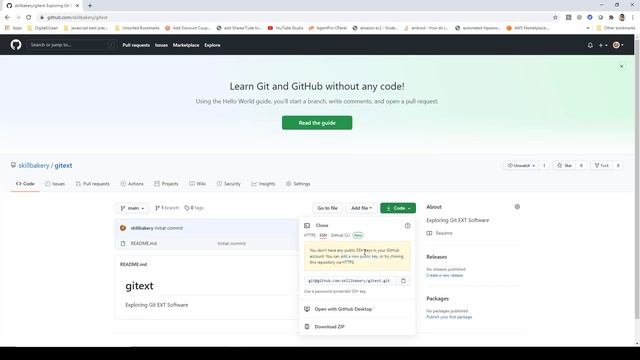Copy the SSH clone URL

point(403,281)
